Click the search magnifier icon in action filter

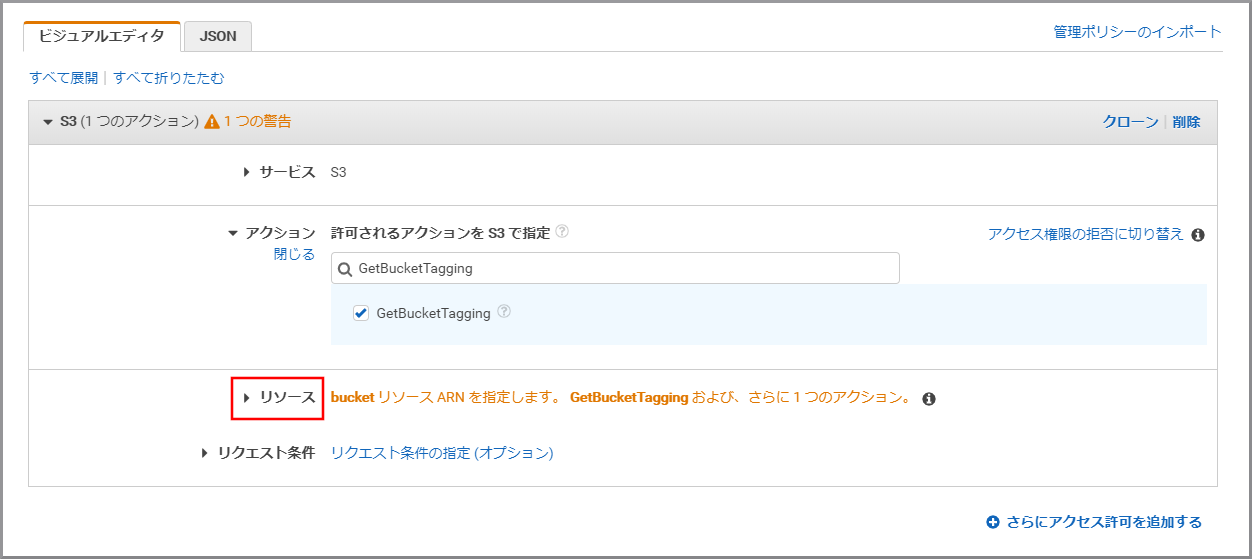345,269
